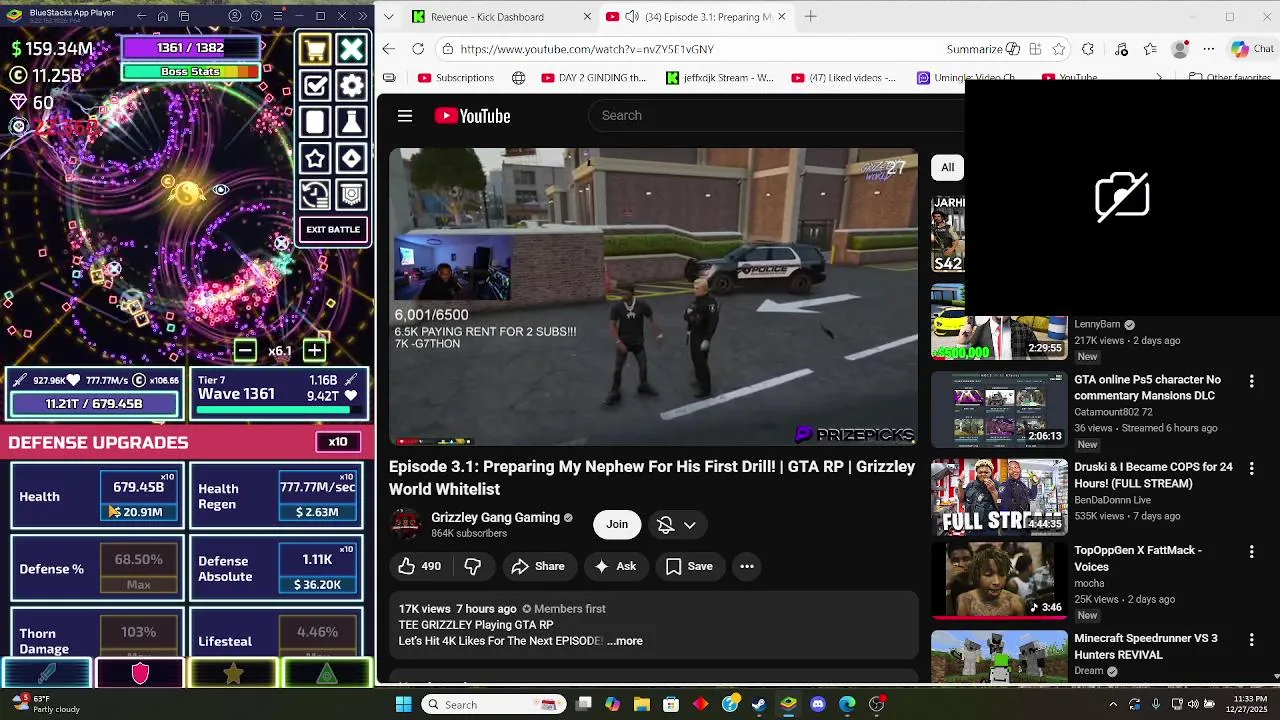Viewport: 1280px width, 720px height.
Task: Click the YouTube logo
Action: point(472,116)
